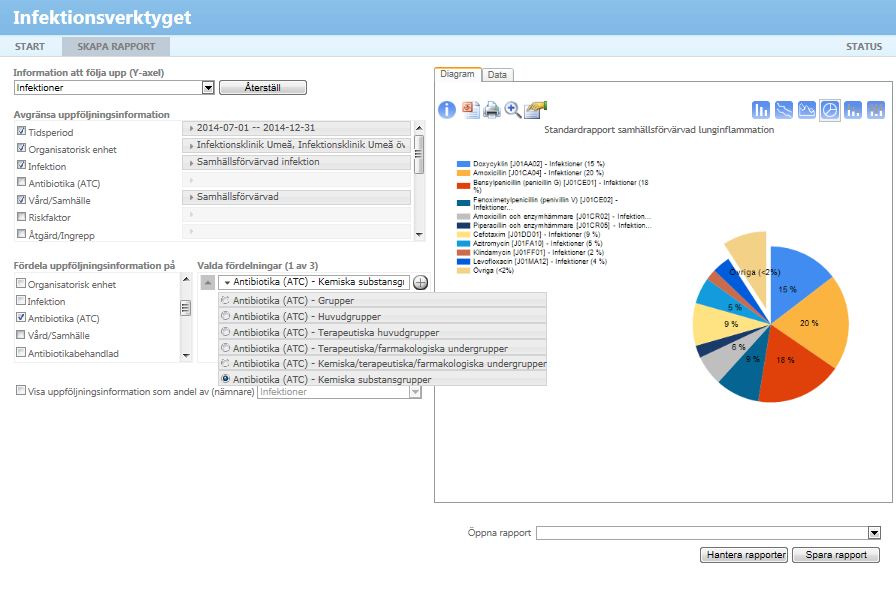
Task: Expand the Samhällsförvärvad Vård/Samhälle row
Action: 297,197
